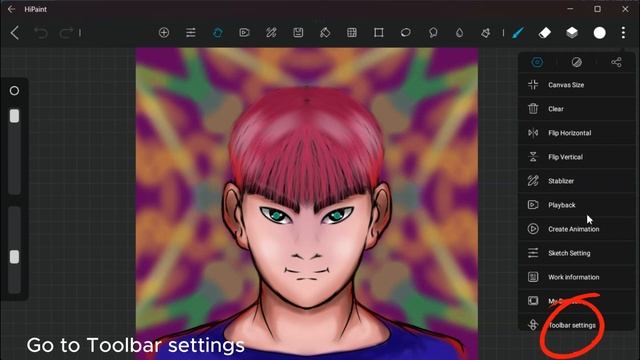Click the character's face on the canvas
The height and width of the screenshot is (360, 640).
pos(307,245)
